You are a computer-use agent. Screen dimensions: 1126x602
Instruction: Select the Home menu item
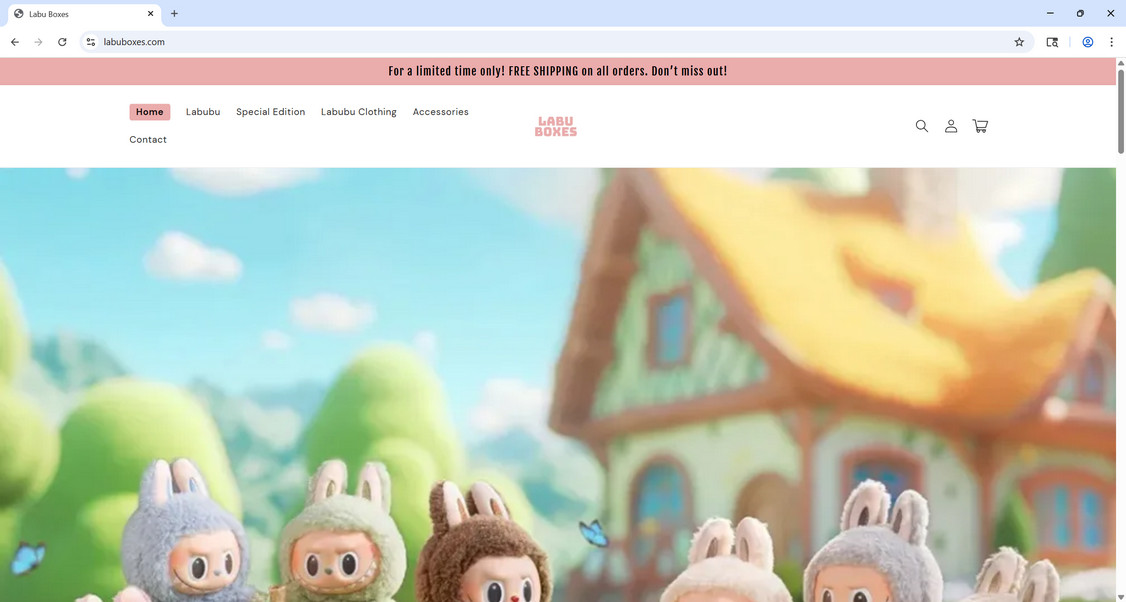click(149, 112)
